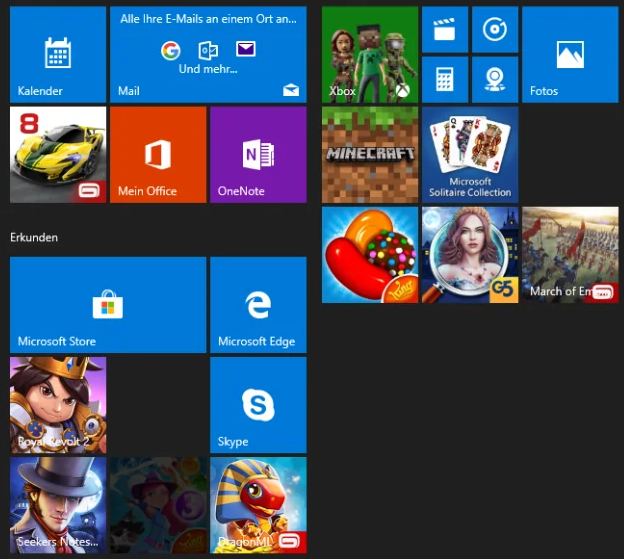Click the Google icon in Mail tile
624x559 pixels.
pyautogui.click(x=171, y=51)
